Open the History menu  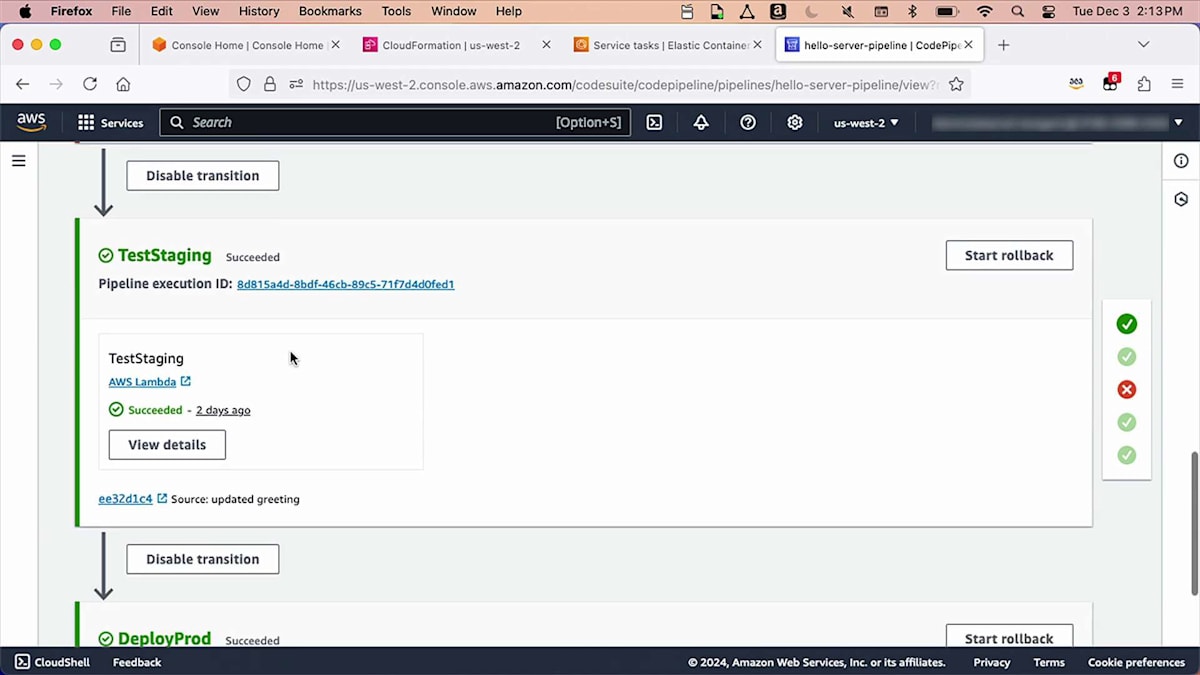[259, 11]
